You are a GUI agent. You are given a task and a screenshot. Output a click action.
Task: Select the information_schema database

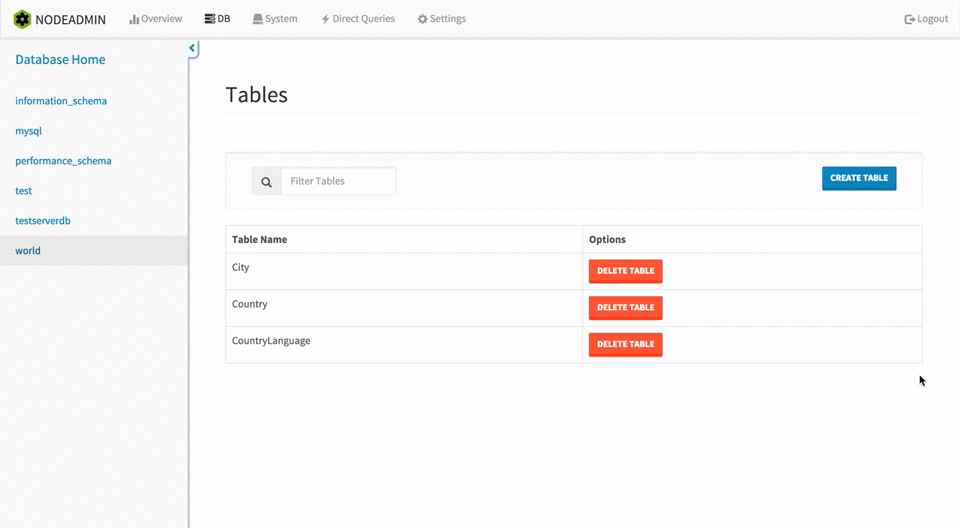pyautogui.click(x=61, y=101)
